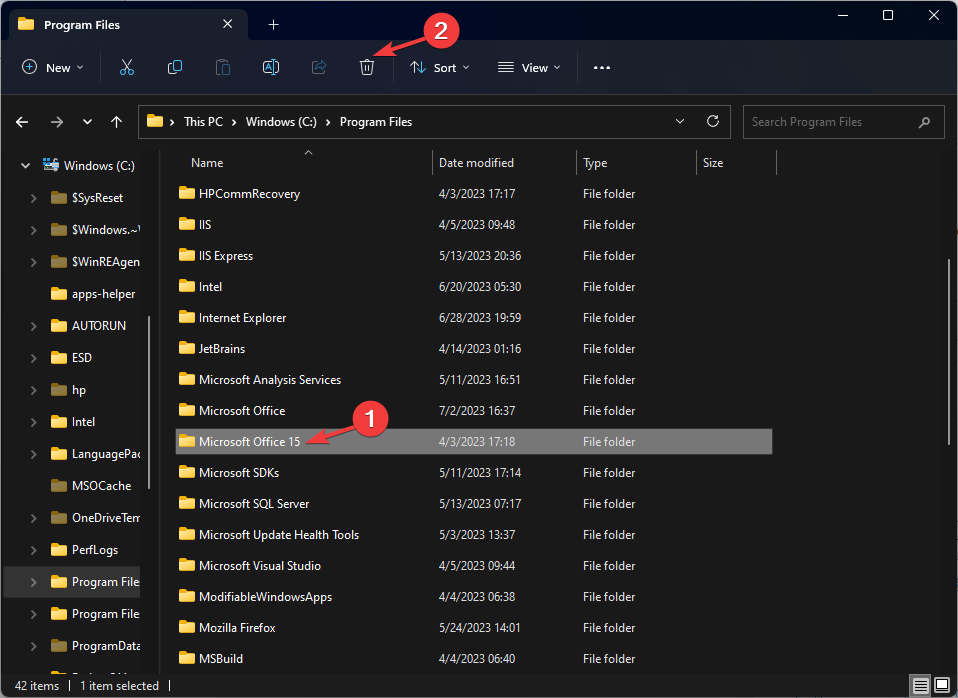
Task: Open the Sort dropdown menu
Action: pos(440,67)
